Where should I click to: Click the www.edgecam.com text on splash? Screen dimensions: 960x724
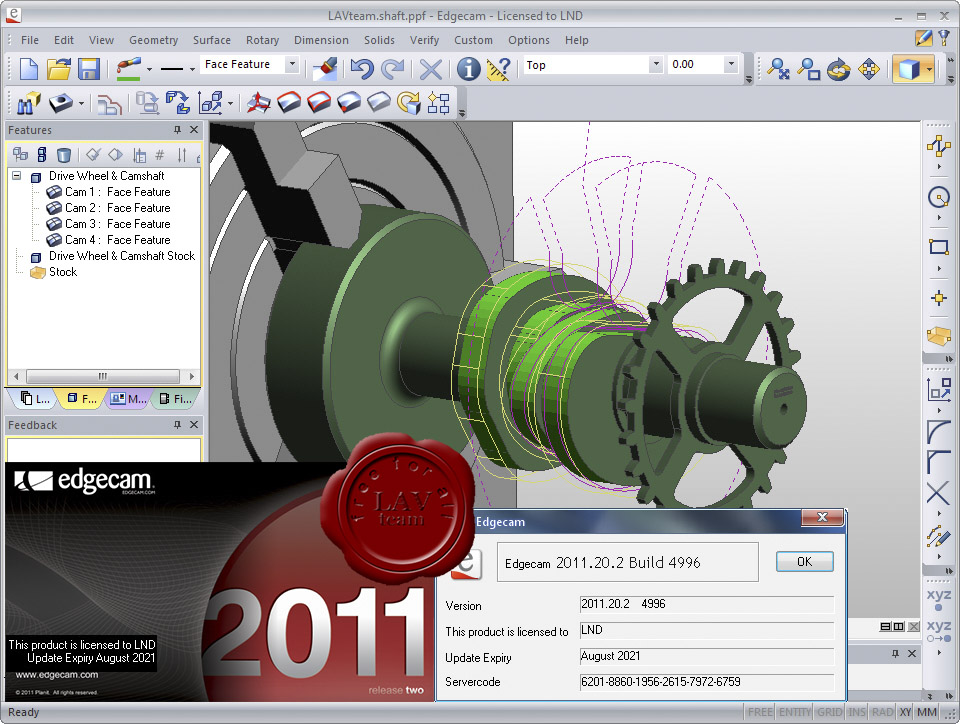pyautogui.click(x=57, y=674)
